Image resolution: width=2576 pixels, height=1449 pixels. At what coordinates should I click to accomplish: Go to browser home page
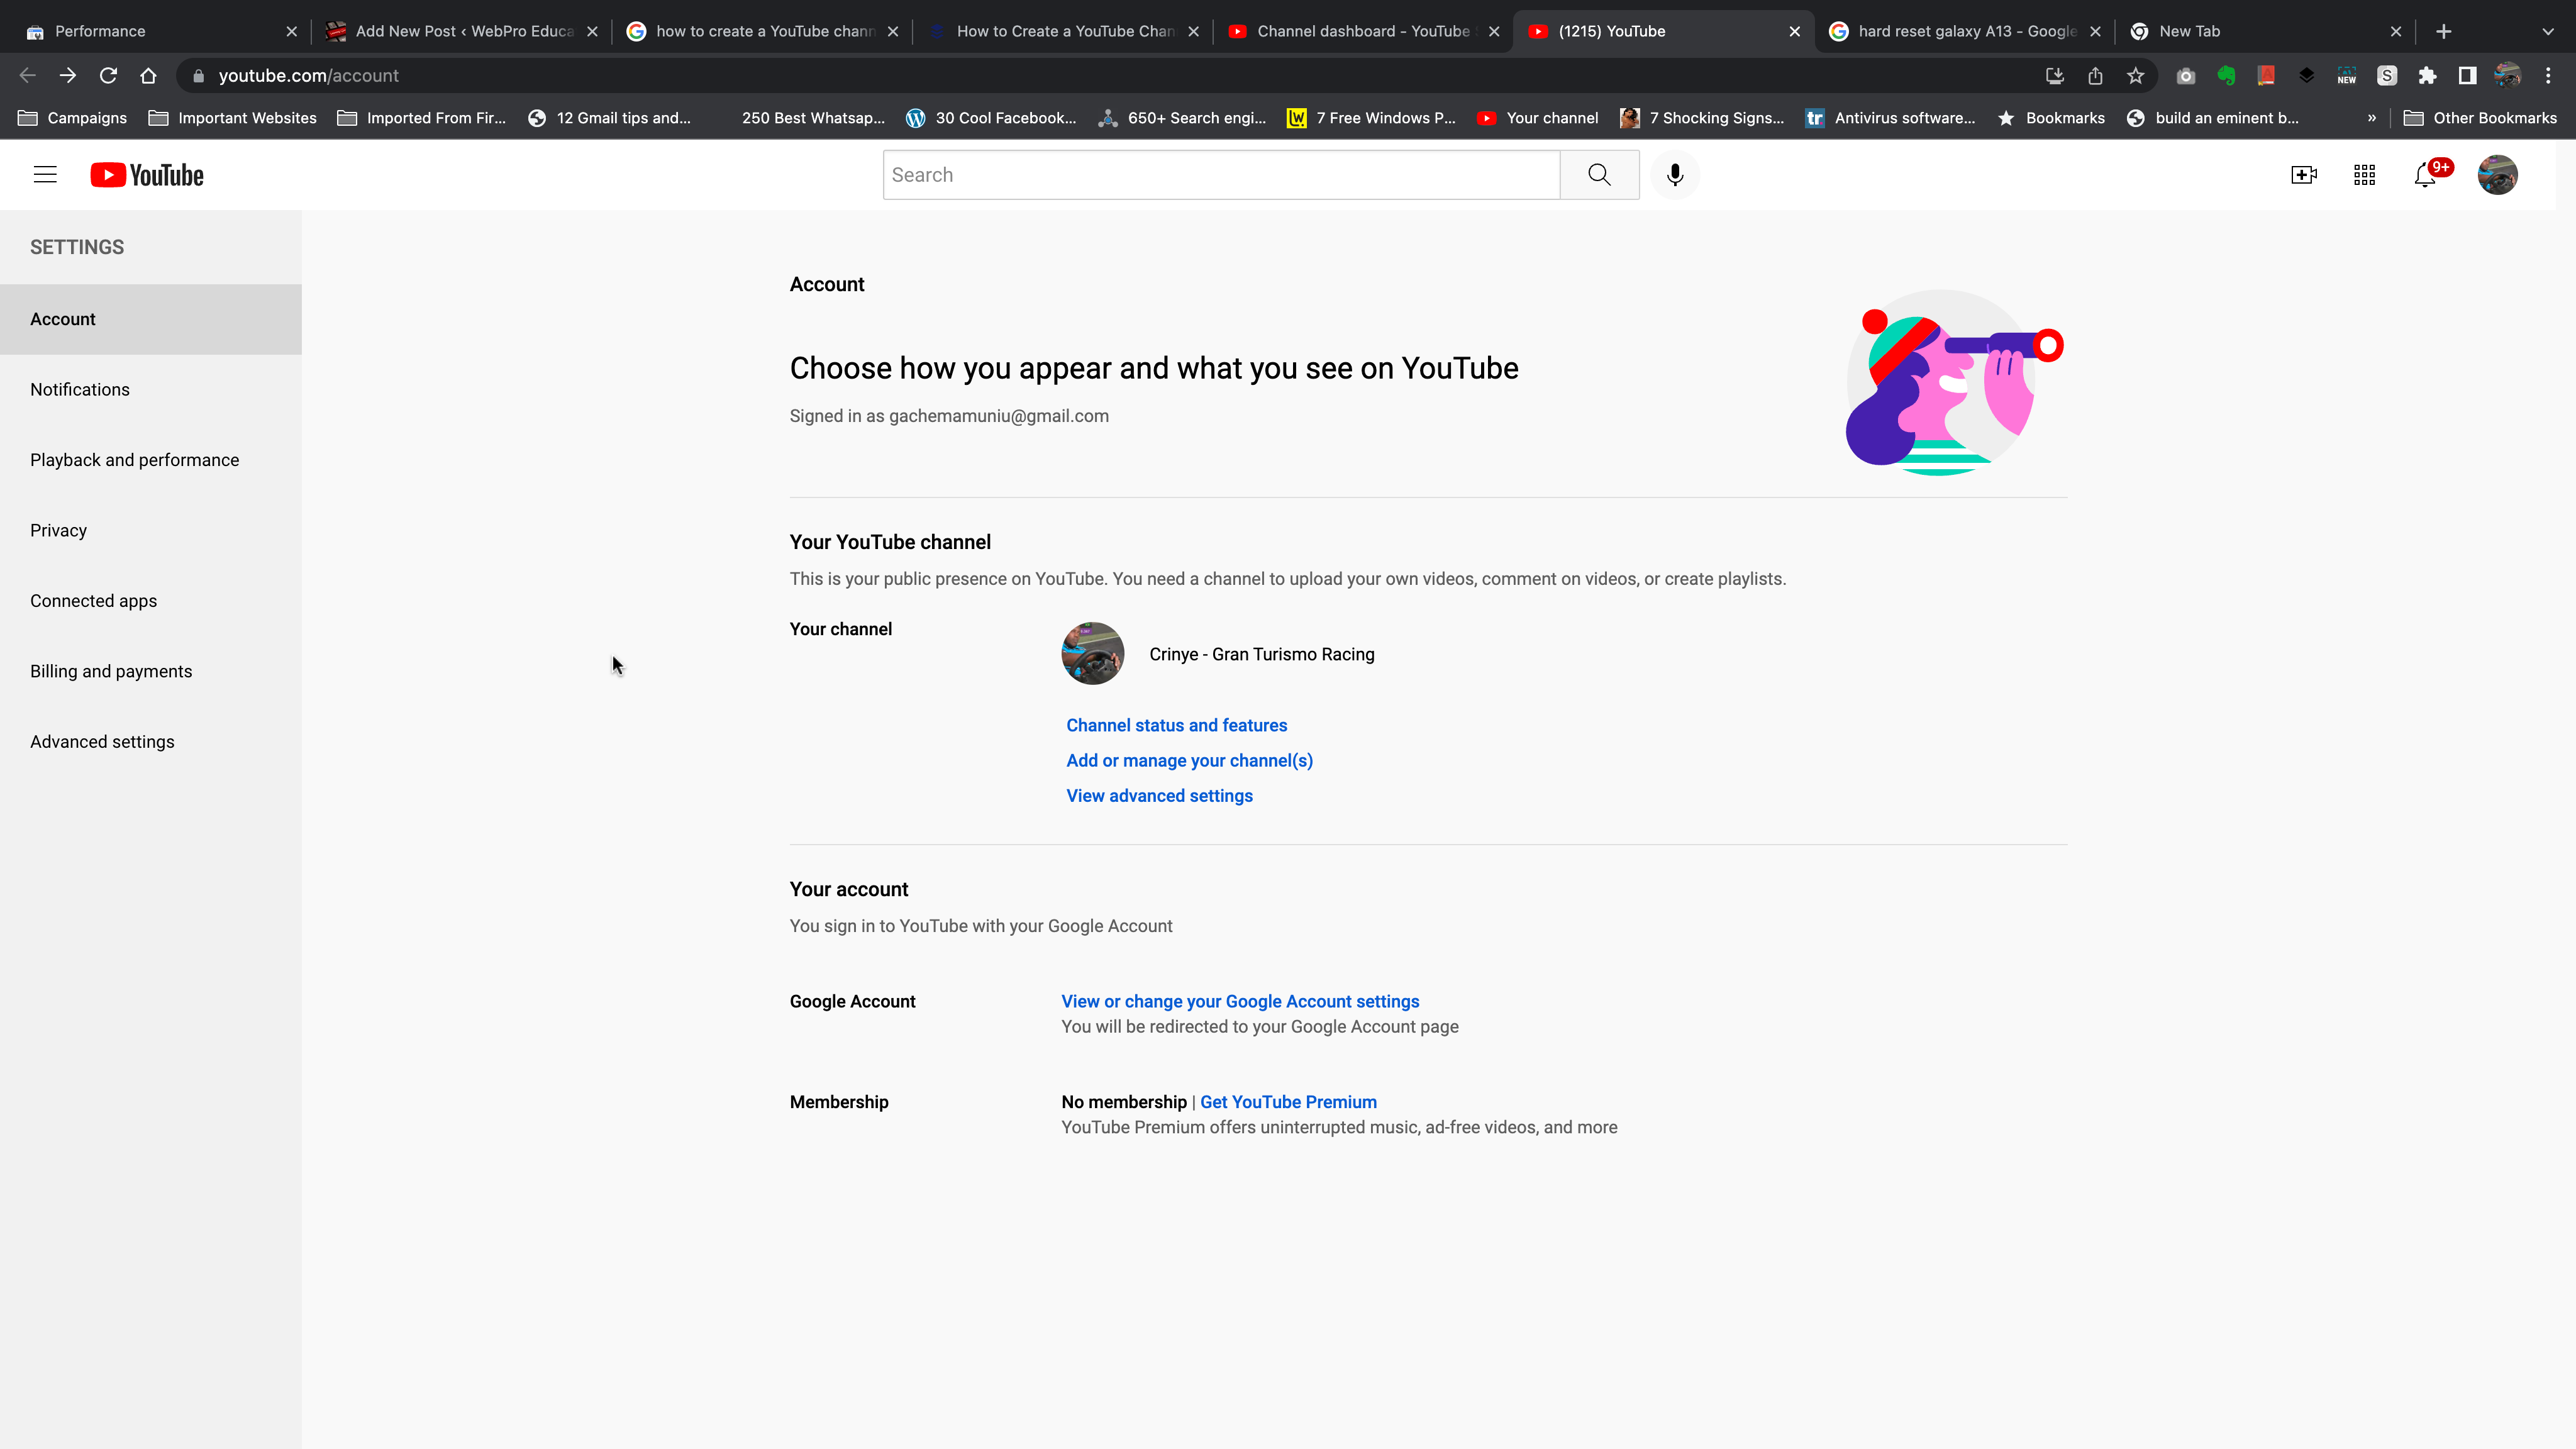(x=148, y=76)
